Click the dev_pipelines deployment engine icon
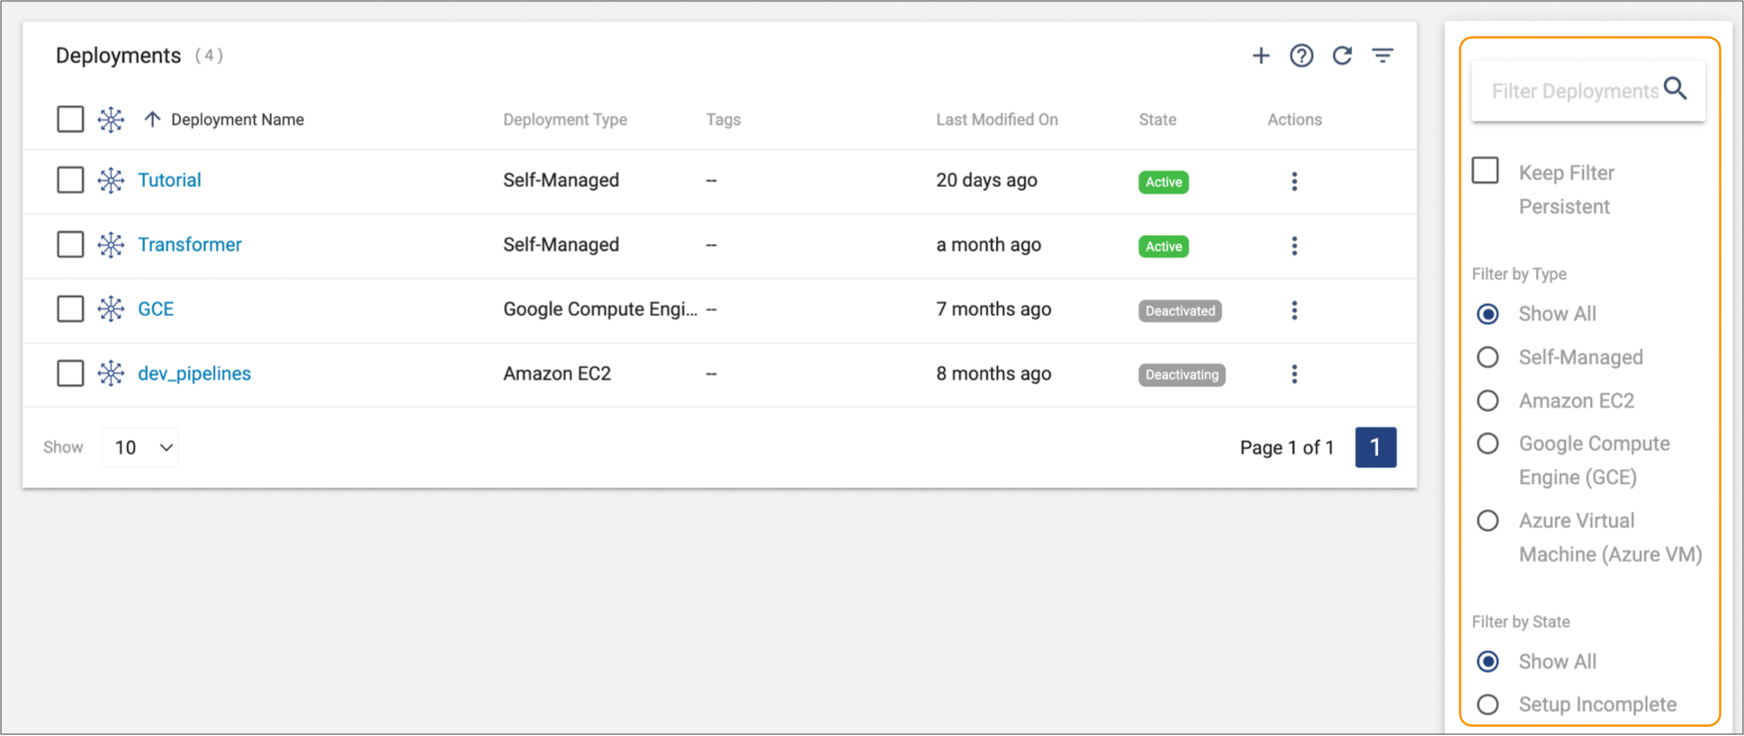 click(111, 373)
